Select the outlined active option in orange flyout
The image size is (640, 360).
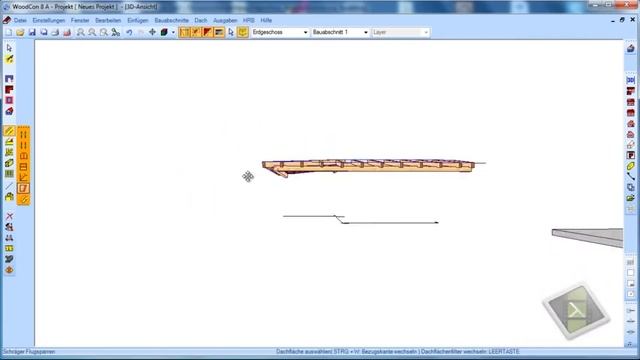pos(23,188)
